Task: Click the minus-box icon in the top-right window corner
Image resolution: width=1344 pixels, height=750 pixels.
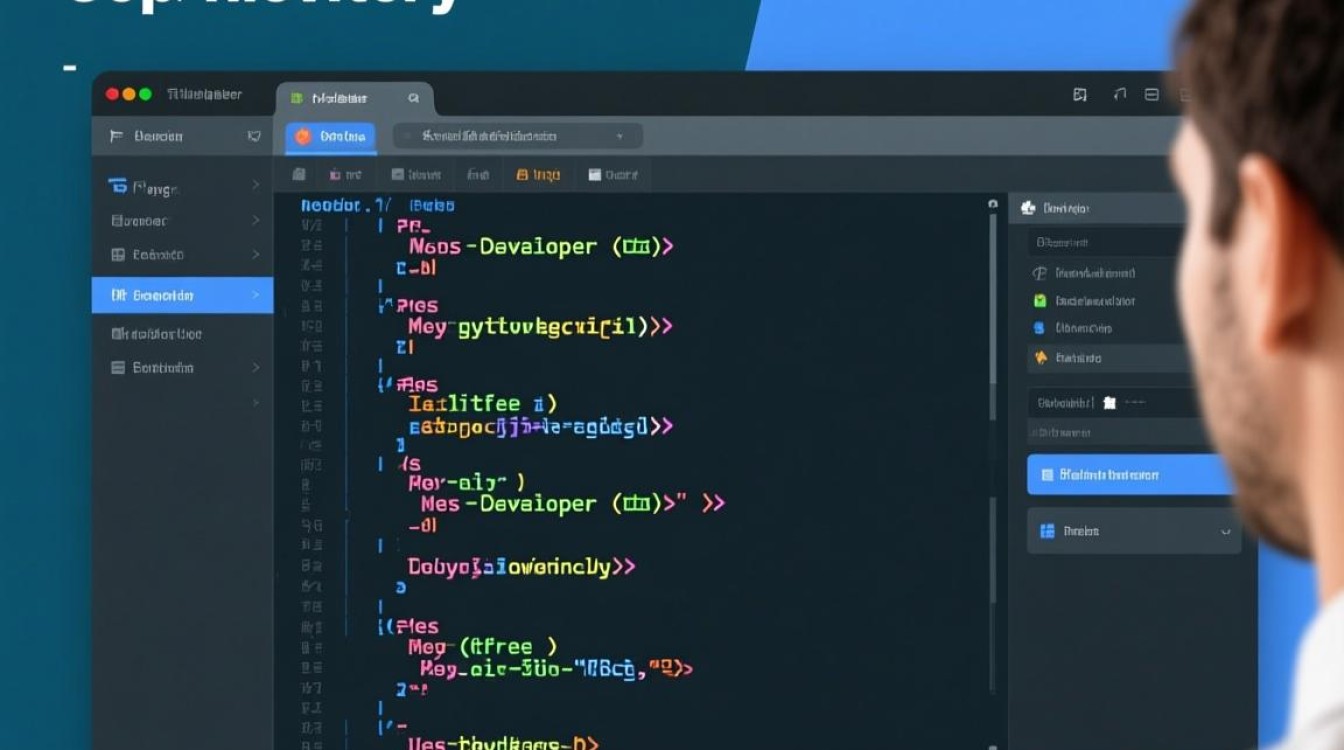Action: pyautogui.click(x=1151, y=95)
